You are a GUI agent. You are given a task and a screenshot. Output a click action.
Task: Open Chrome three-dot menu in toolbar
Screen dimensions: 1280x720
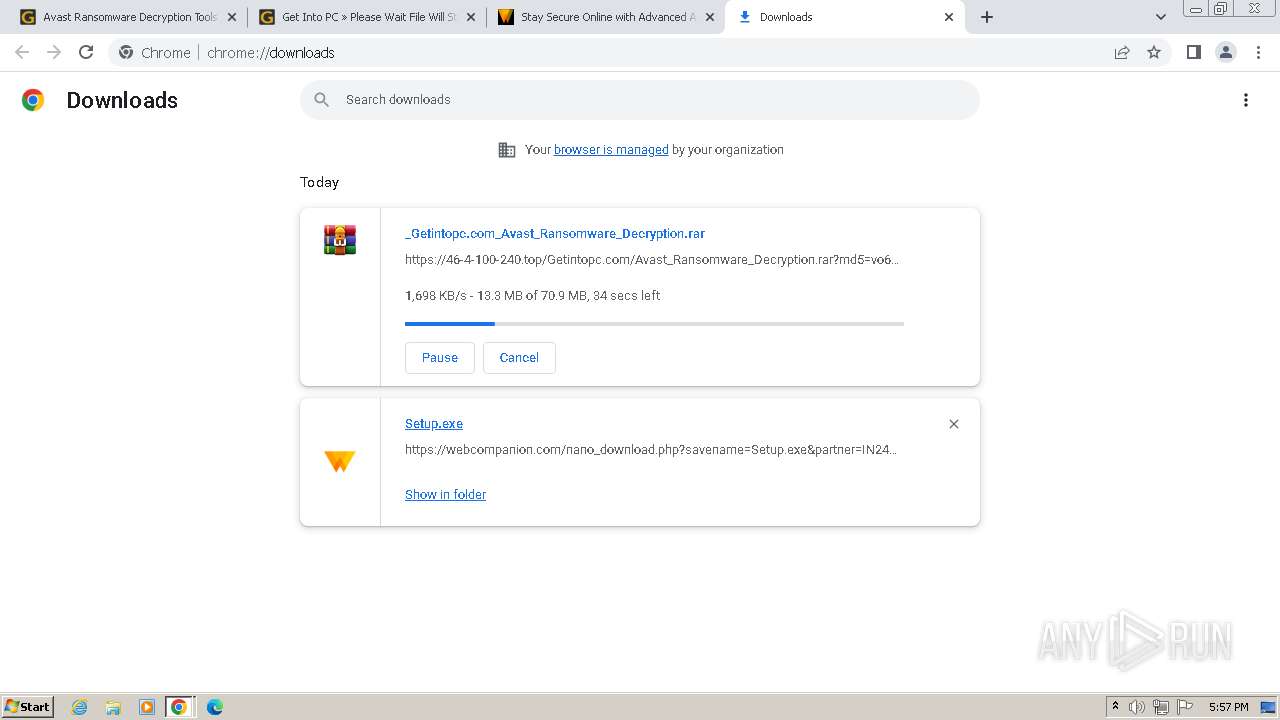pos(1257,52)
